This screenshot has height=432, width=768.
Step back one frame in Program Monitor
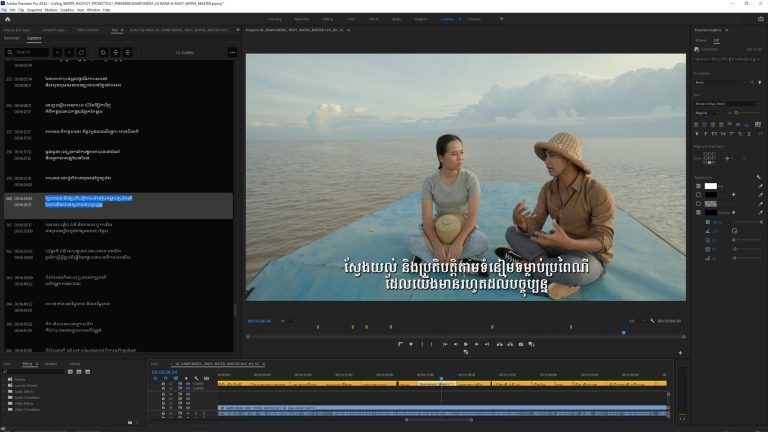[x=456, y=344]
